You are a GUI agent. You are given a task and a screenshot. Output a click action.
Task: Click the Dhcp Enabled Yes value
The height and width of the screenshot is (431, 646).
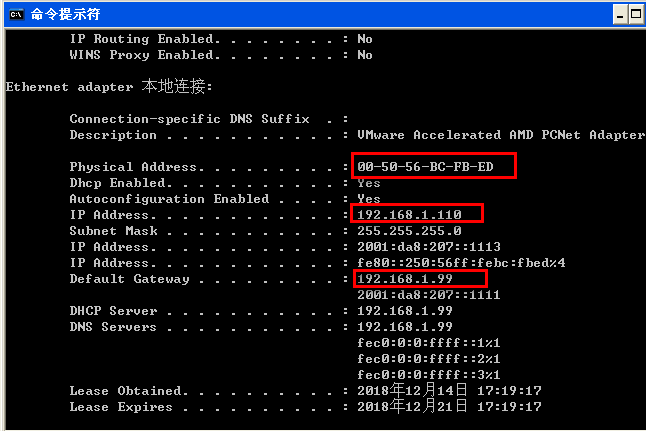pos(369,183)
